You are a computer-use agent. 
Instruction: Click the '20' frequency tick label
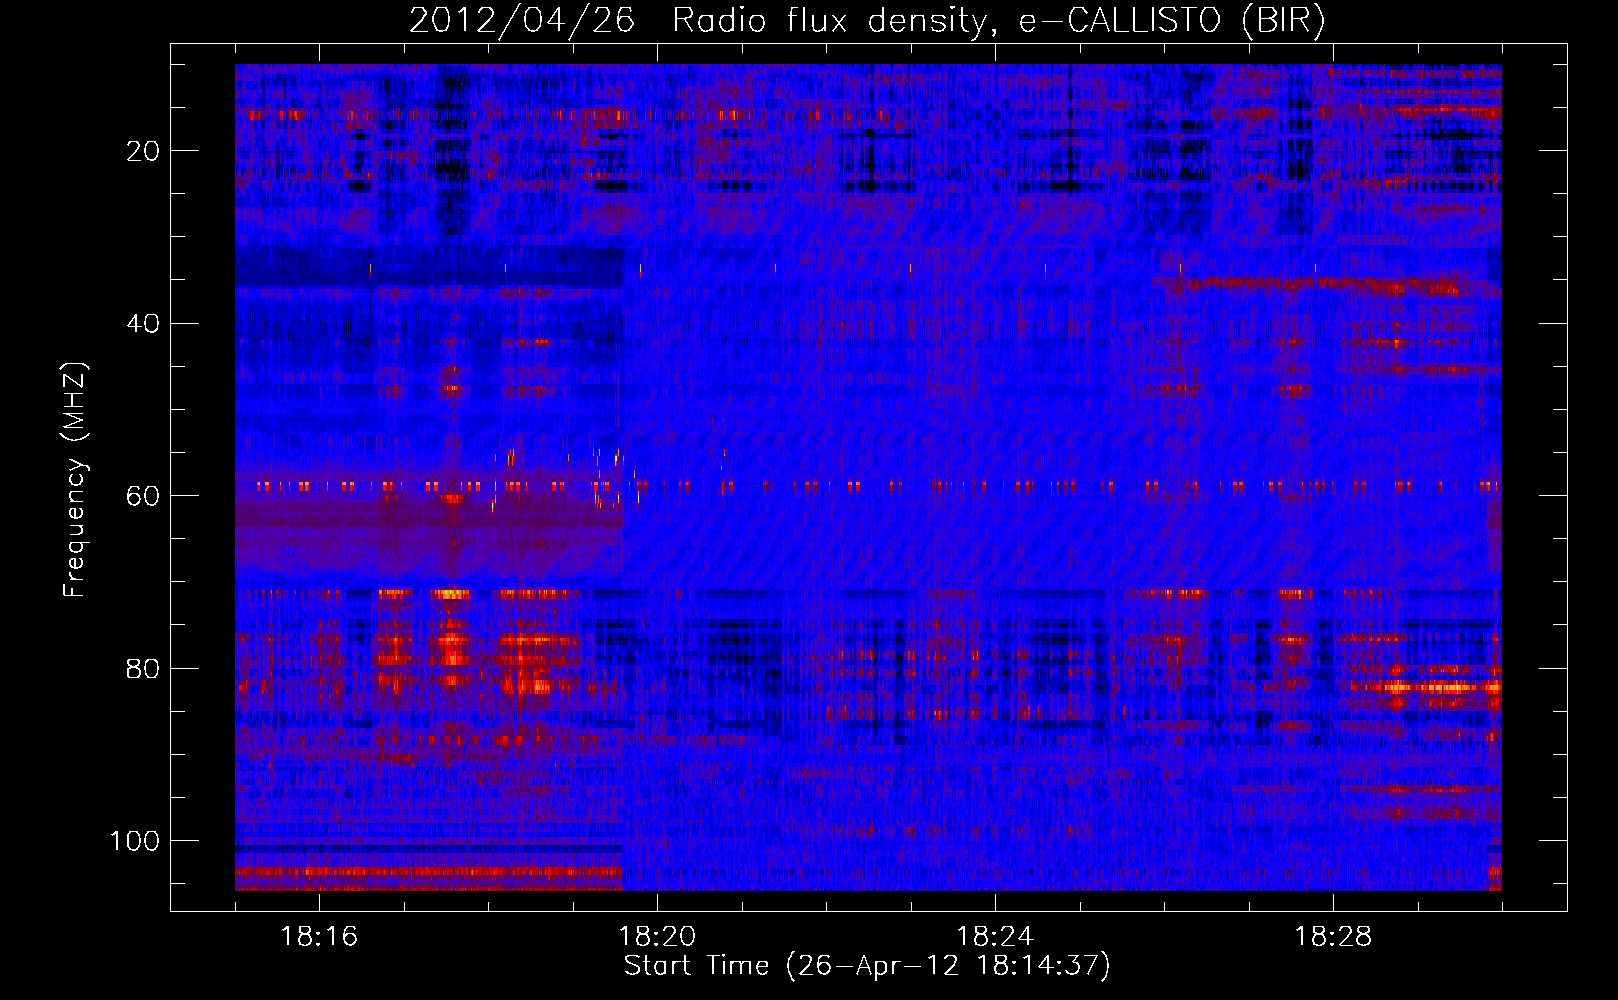click(143, 151)
